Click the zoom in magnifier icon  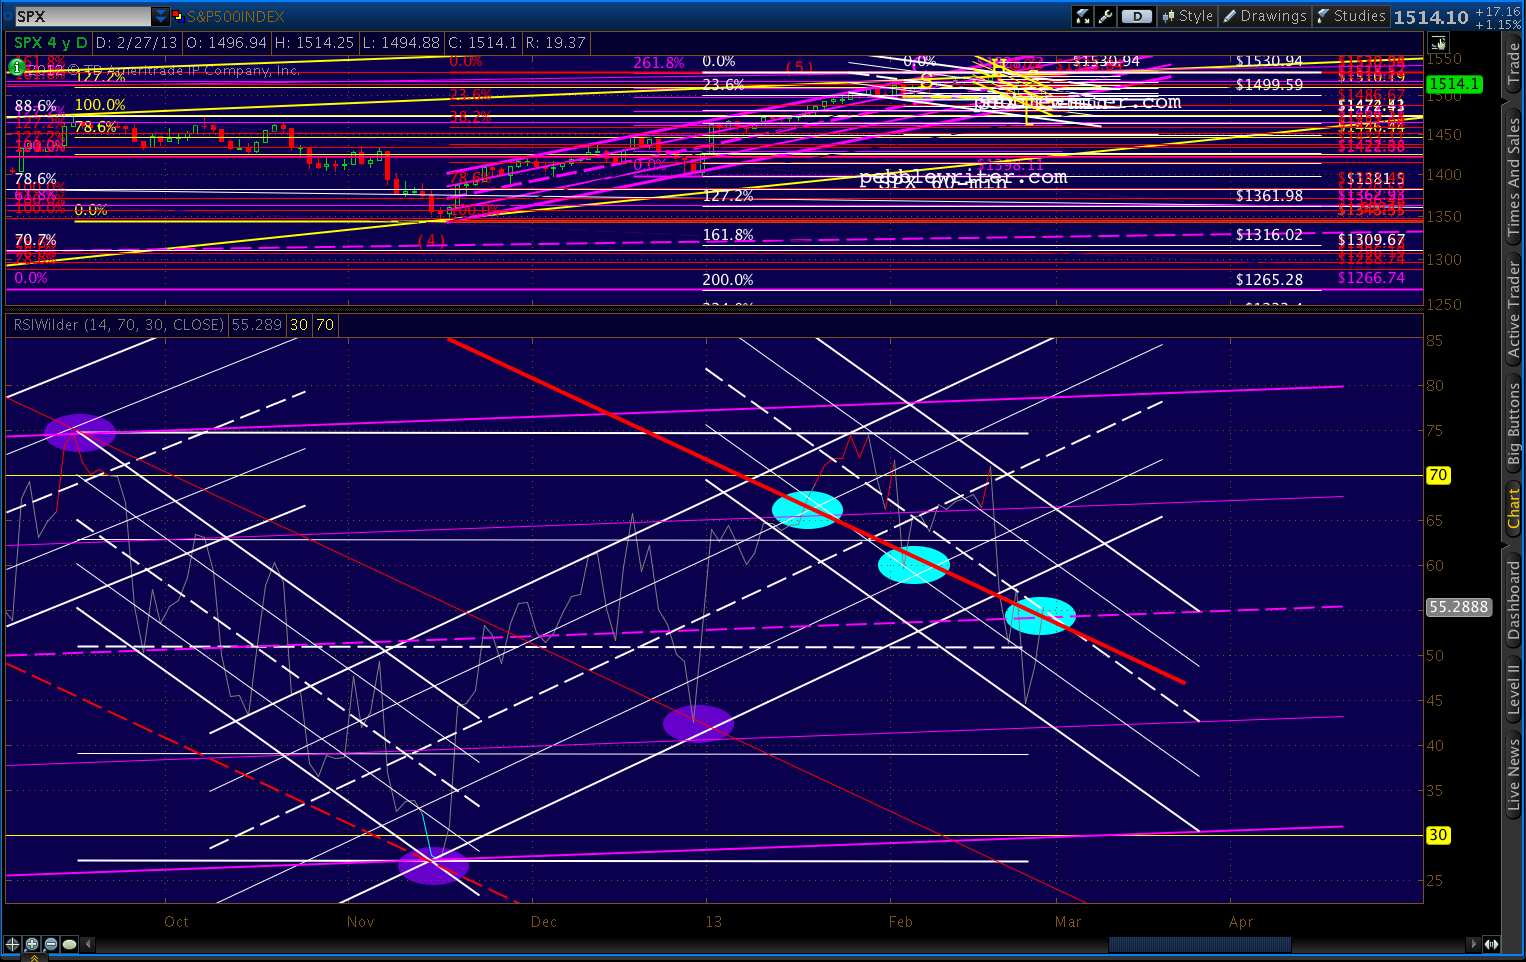(32, 944)
